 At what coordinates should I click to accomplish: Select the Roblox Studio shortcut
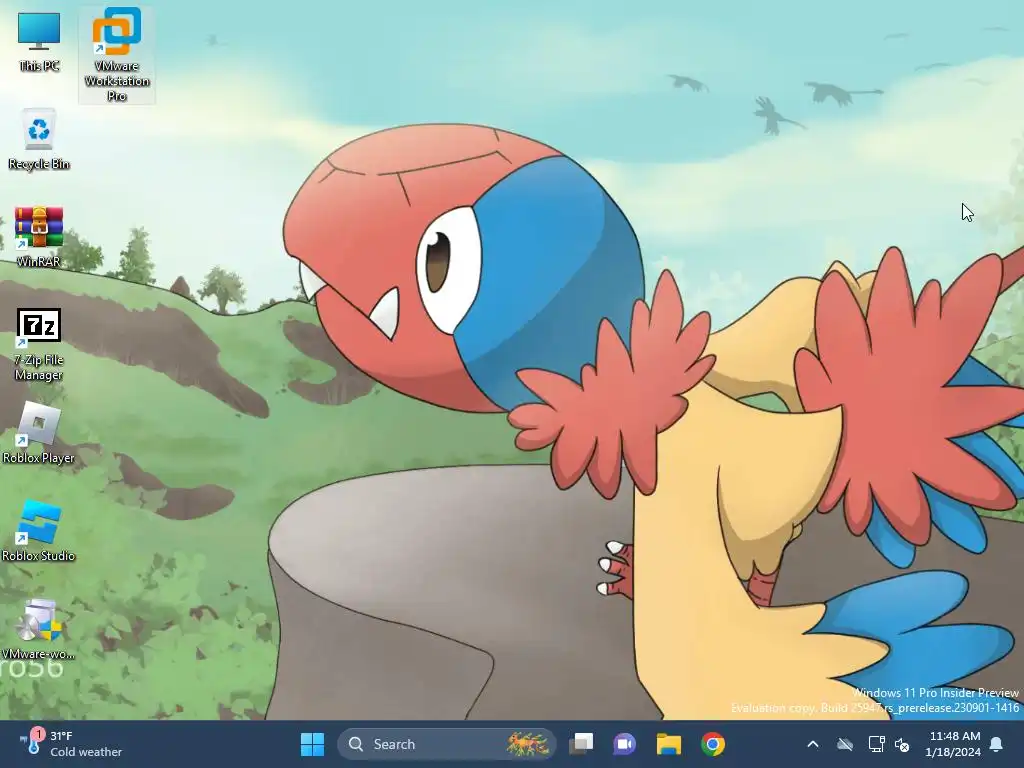click(x=39, y=530)
